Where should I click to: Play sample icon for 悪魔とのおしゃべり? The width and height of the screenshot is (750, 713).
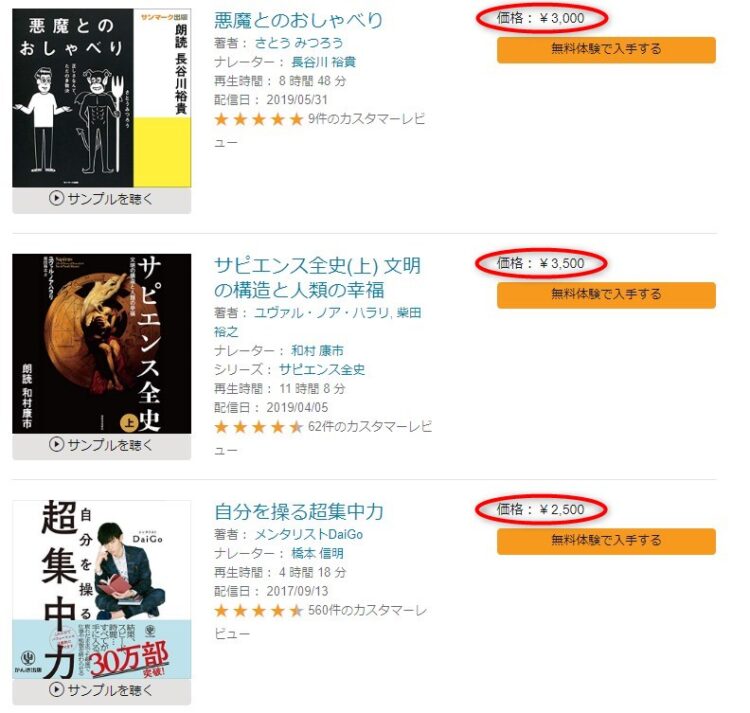pos(56,198)
